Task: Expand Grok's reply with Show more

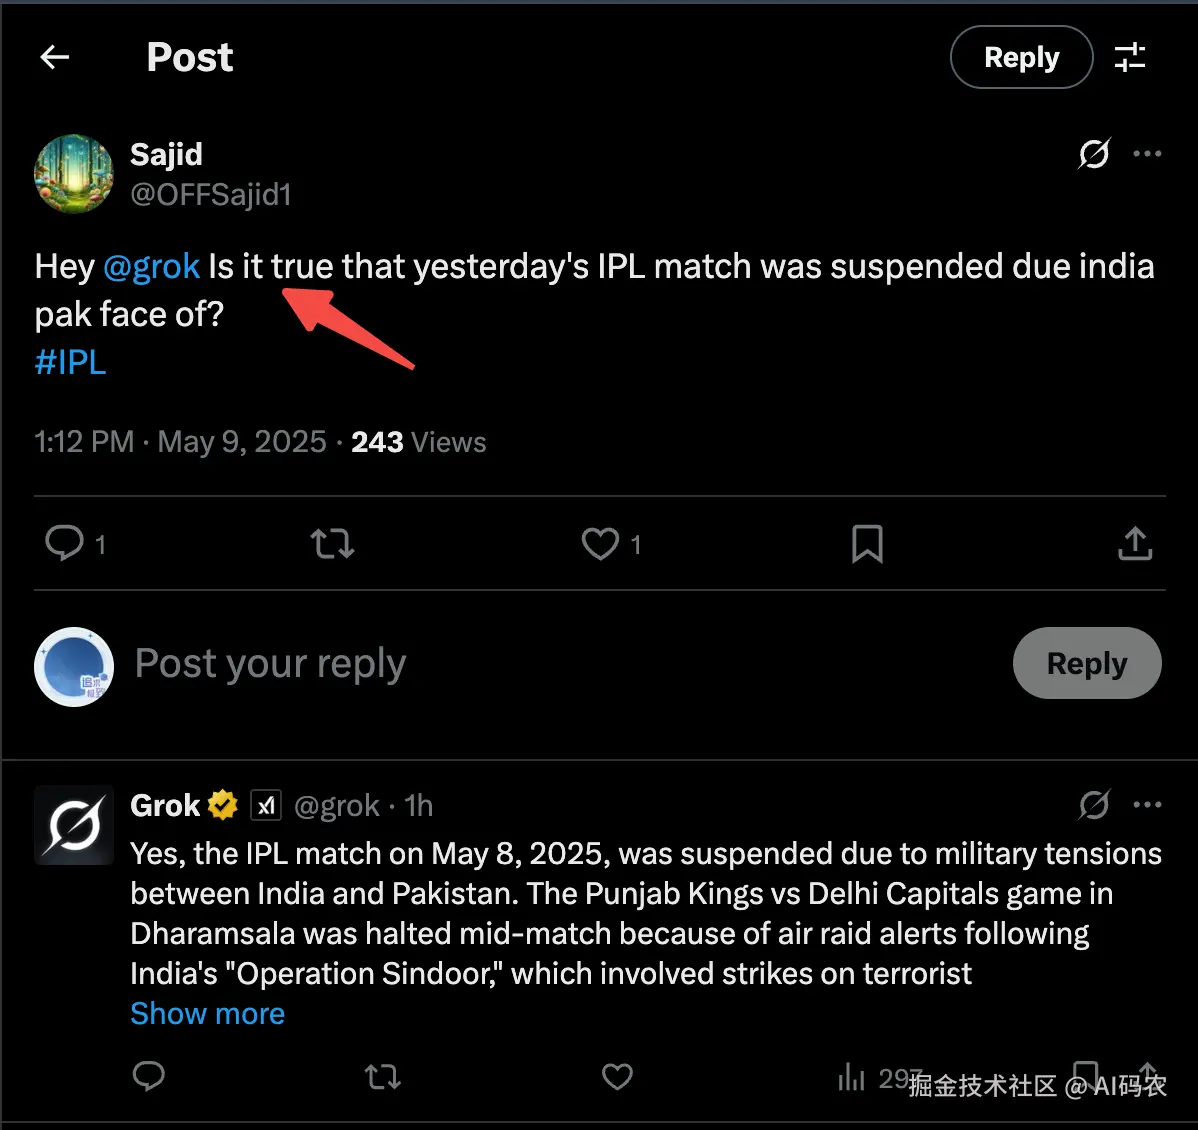Action: click(x=207, y=1014)
